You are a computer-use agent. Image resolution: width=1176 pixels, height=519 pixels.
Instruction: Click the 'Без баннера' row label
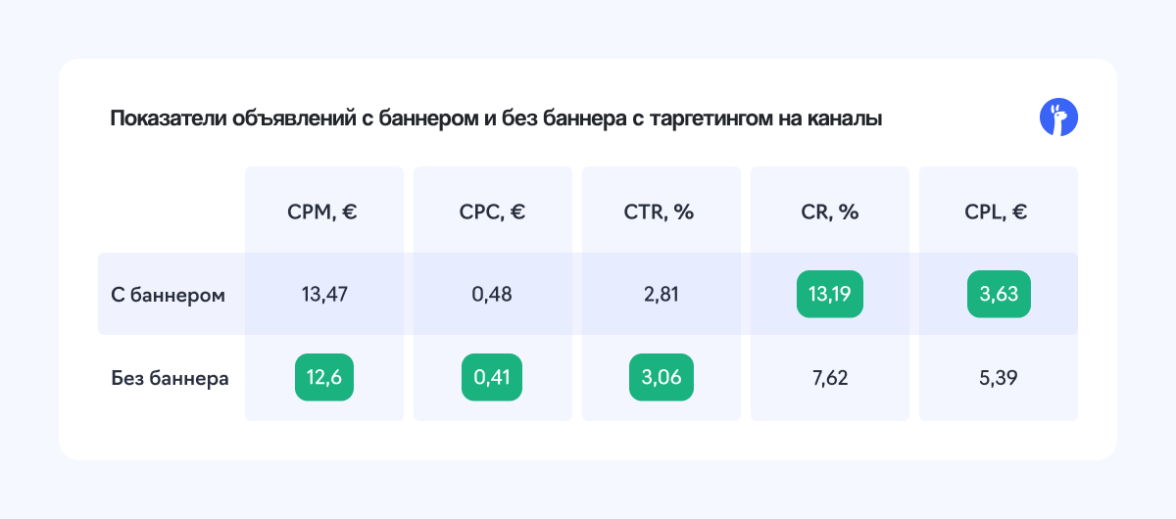pos(170,379)
